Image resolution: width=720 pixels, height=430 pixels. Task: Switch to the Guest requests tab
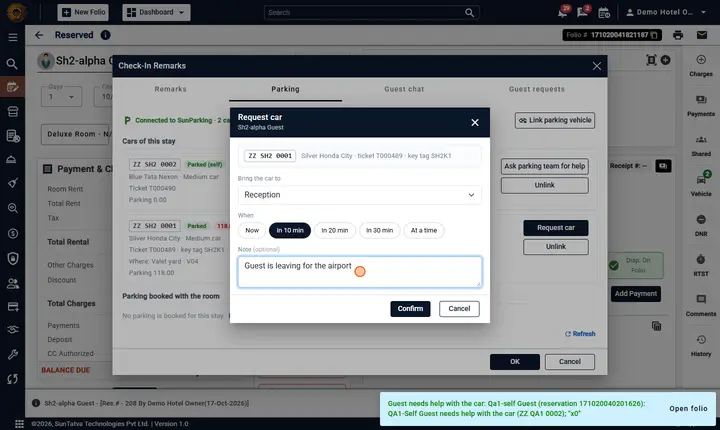pos(536,89)
